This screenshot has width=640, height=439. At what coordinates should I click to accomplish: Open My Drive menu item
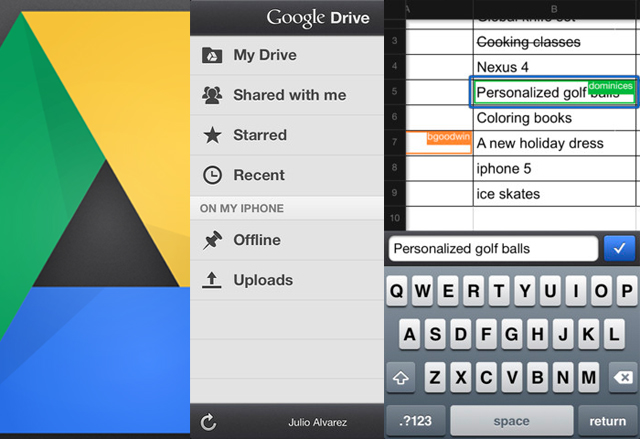pyautogui.click(x=287, y=55)
